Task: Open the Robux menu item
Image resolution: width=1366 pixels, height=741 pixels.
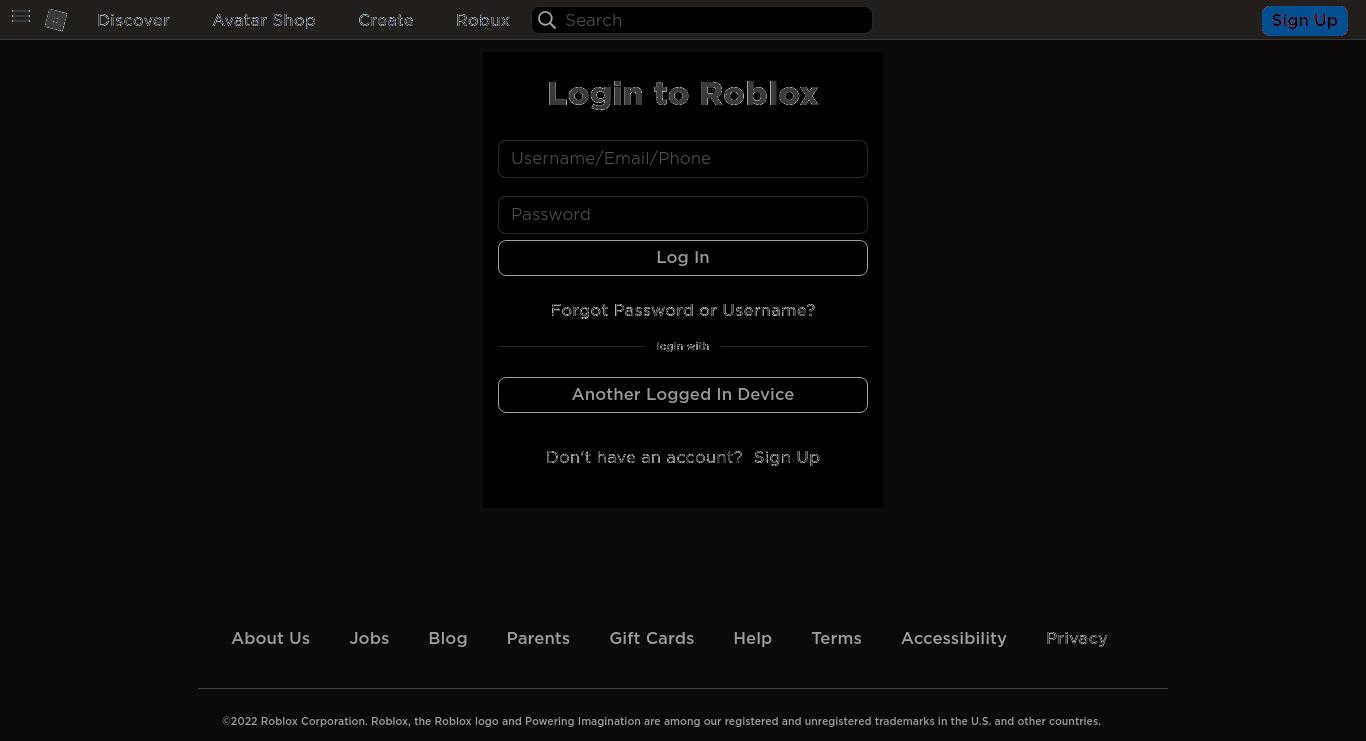Action: (x=482, y=20)
